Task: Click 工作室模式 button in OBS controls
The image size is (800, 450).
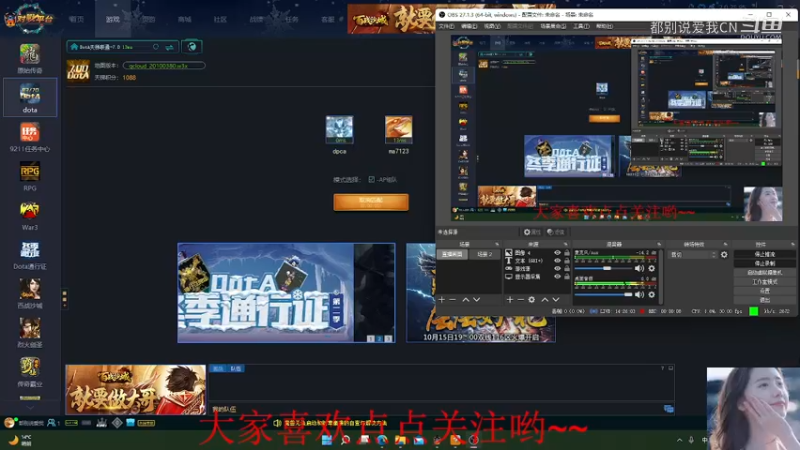Action: (764, 282)
